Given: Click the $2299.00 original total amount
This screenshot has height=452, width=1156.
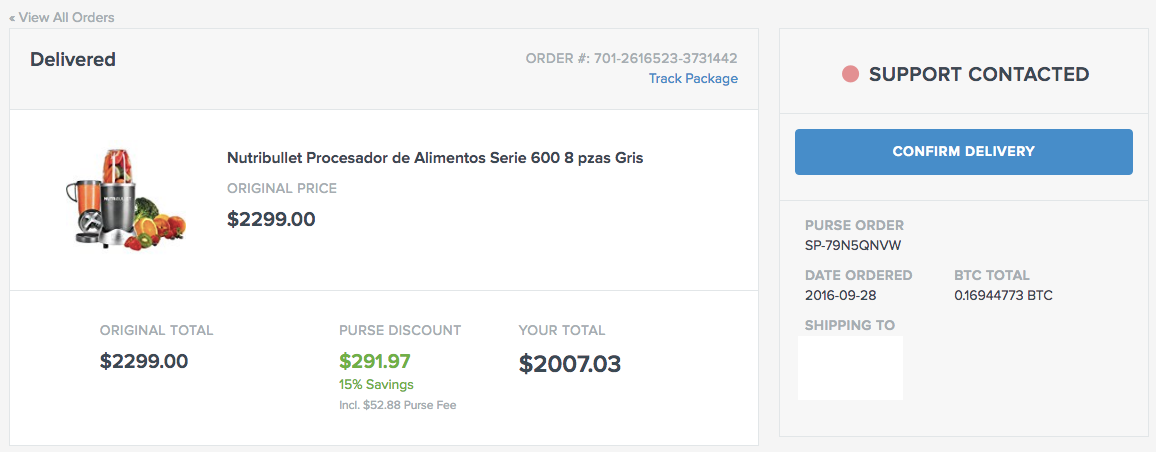Looking at the screenshot, I should [x=144, y=361].
